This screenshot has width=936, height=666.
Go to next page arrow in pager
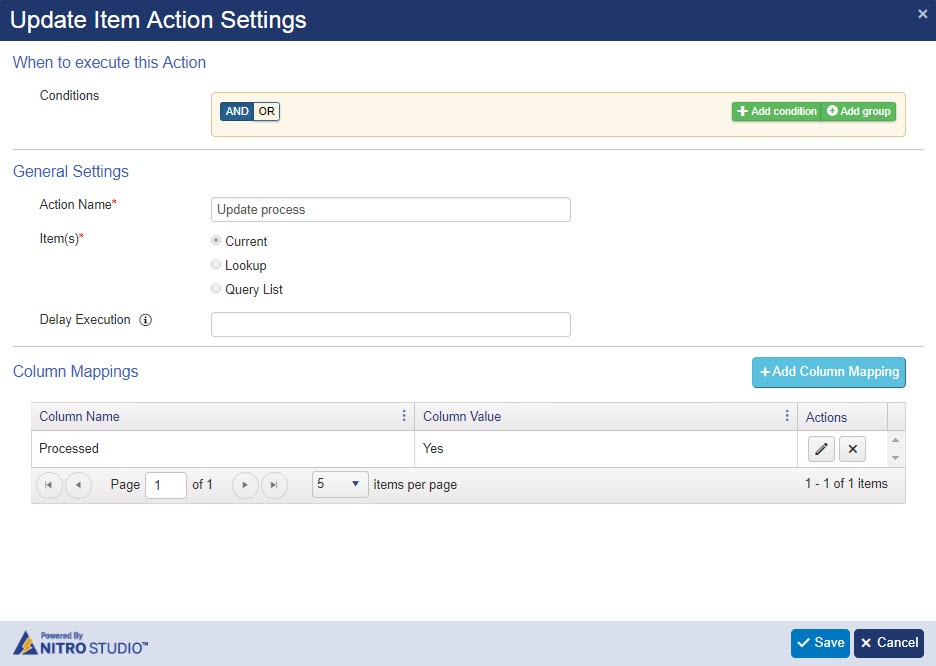pyautogui.click(x=245, y=485)
